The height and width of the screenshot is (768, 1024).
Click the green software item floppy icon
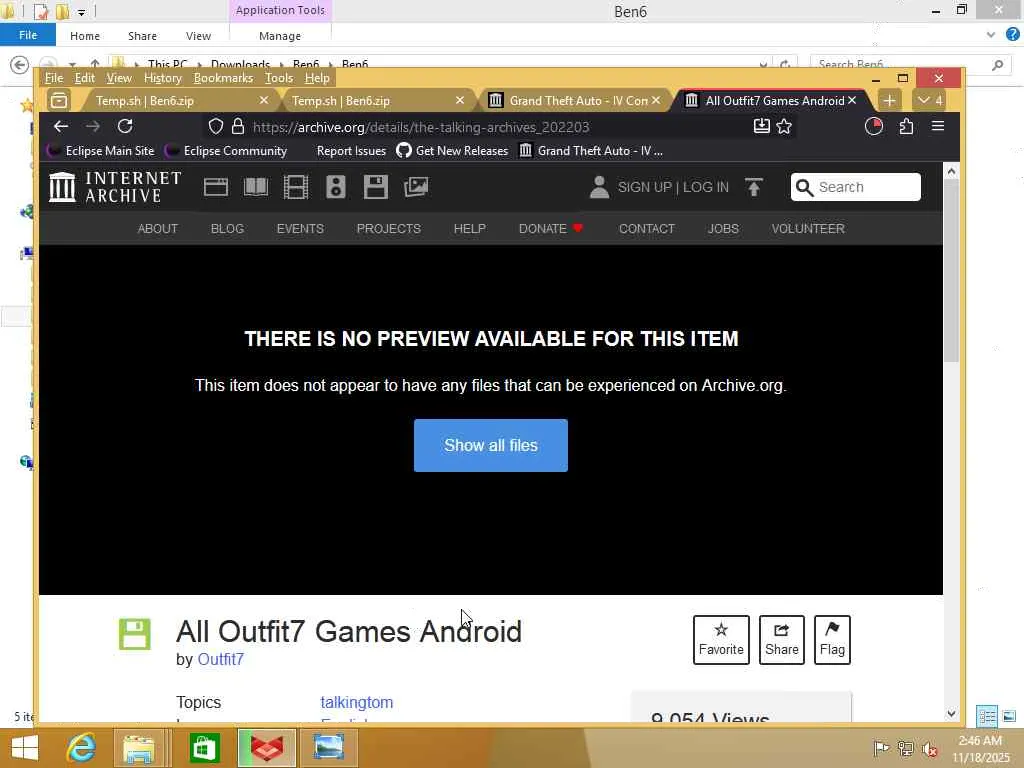(135, 634)
